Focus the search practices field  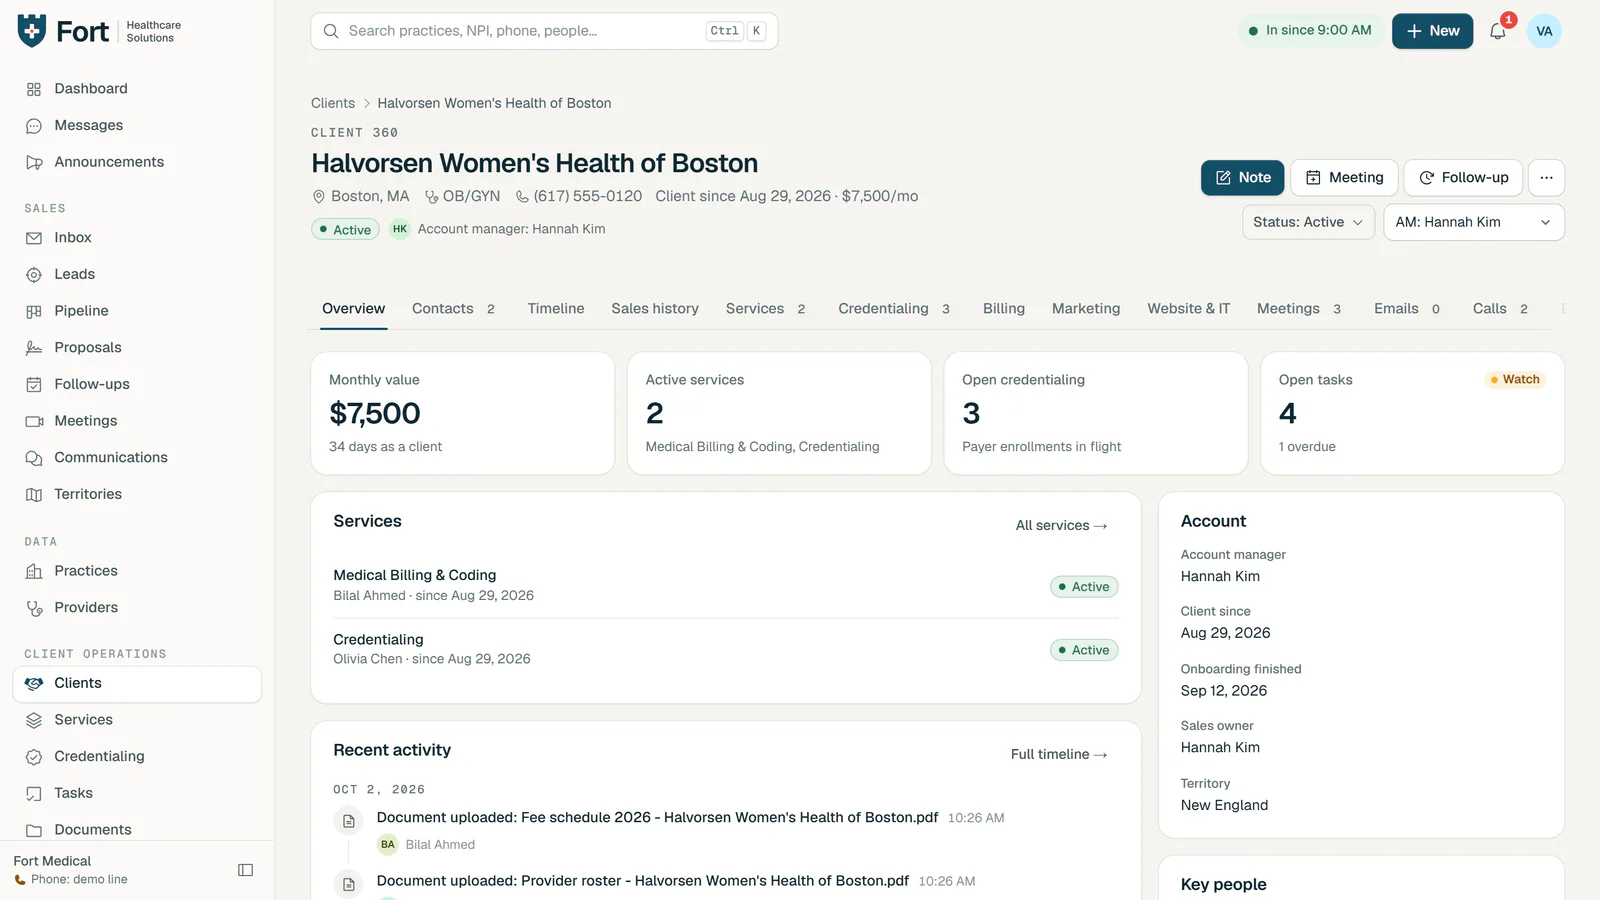[544, 31]
